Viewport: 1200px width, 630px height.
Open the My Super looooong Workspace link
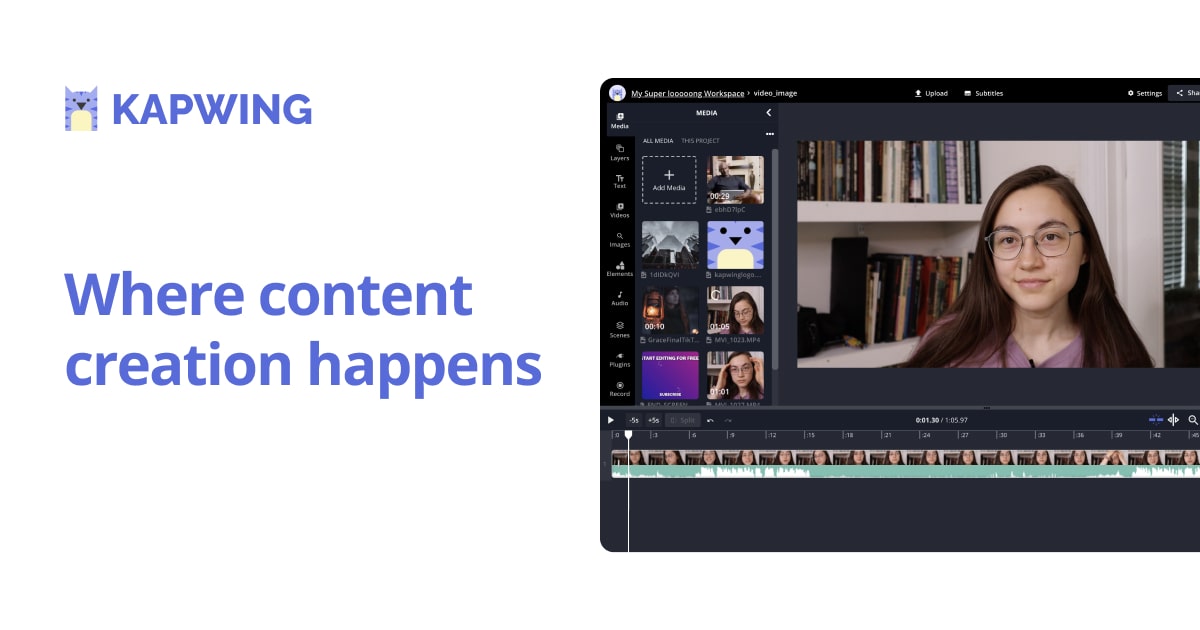tap(687, 93)
